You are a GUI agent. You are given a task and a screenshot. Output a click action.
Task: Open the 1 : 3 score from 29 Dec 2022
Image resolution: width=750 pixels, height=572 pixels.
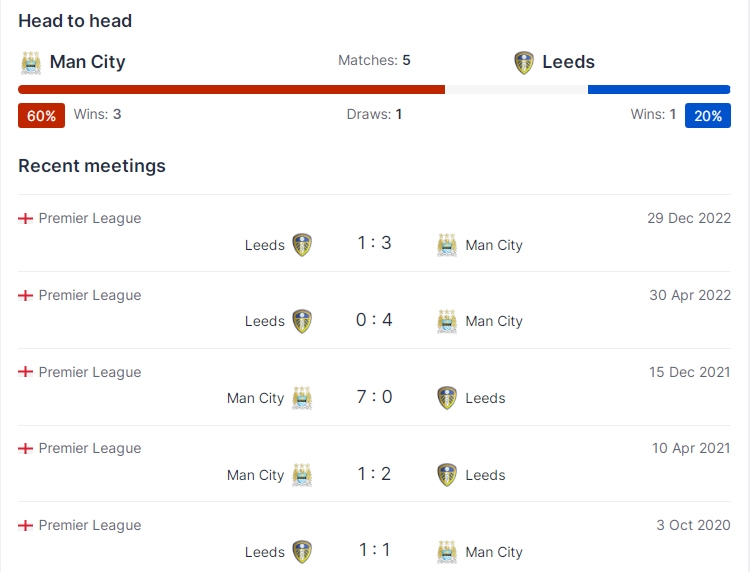click(375, 243)
